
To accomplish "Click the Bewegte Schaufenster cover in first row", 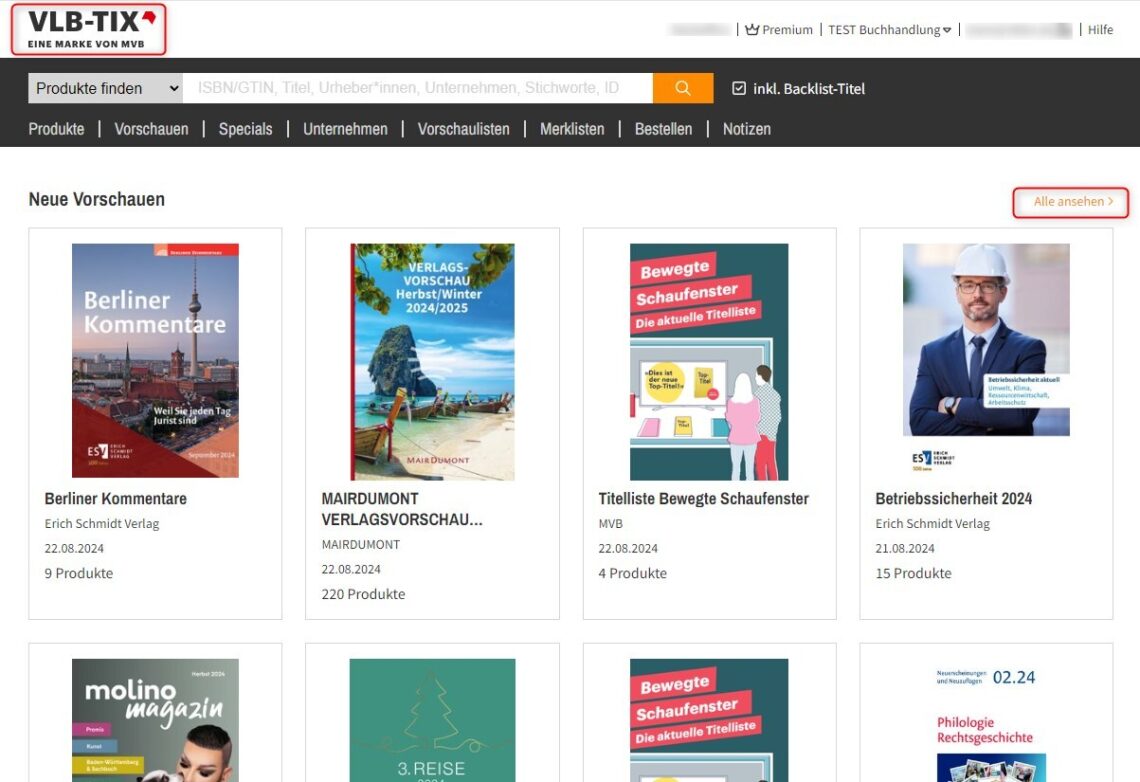I will tap(709, 360).
